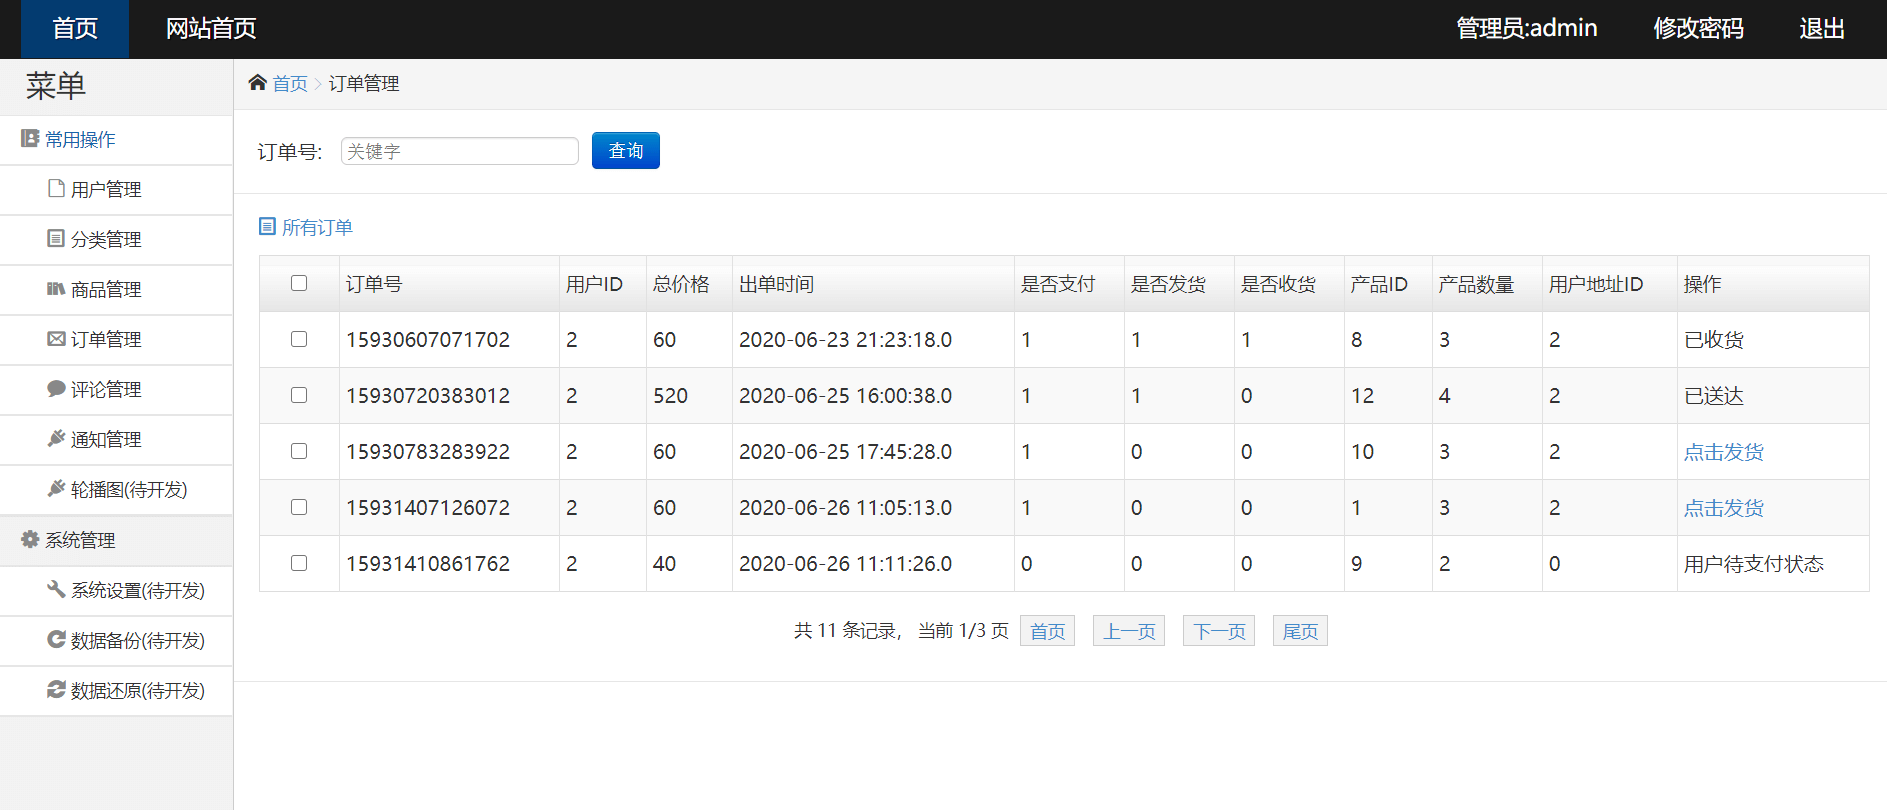Select checkbox for order 15930783283922

click(299, 451)
